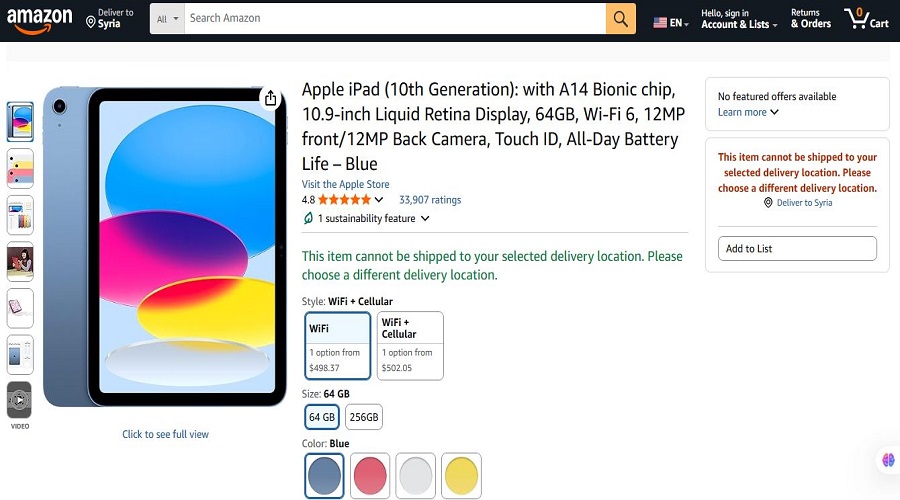Choose the 256GB size option
Screen dimensions: 900x500
coord(364,417)
